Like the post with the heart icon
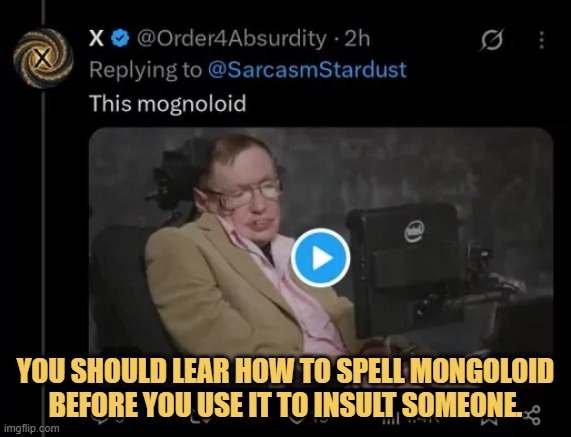 [x=296, y=419]
